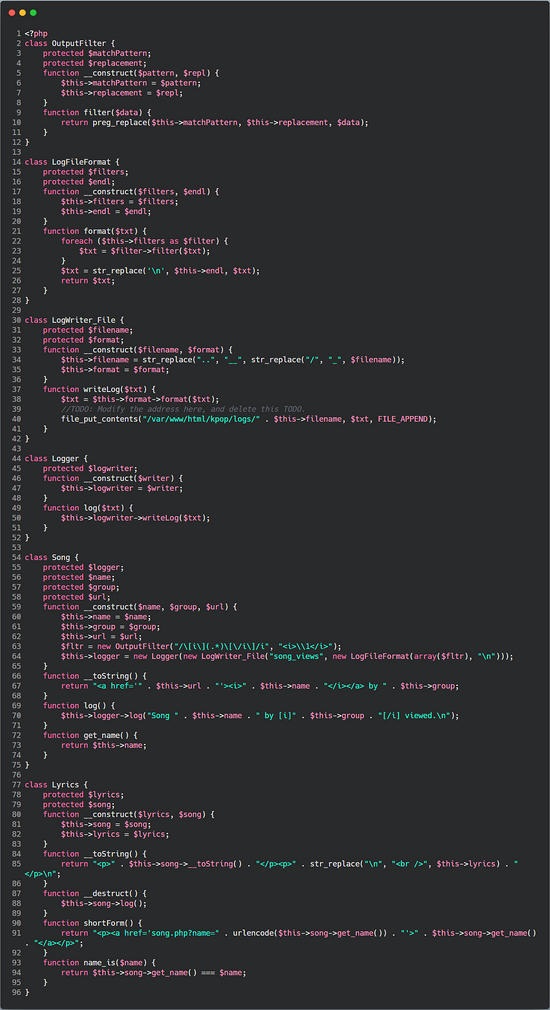This screenshot has width=550, height=1010.
Task: Click the yellow minimize window dot
Action: click(x=23, y=13)
